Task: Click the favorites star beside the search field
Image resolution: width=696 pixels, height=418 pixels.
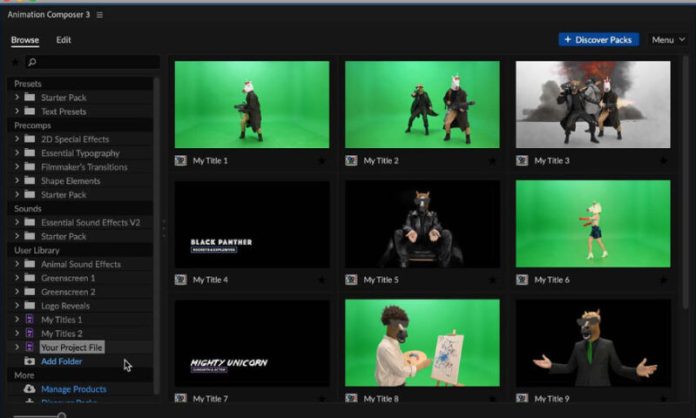Action: pos(17,63)
